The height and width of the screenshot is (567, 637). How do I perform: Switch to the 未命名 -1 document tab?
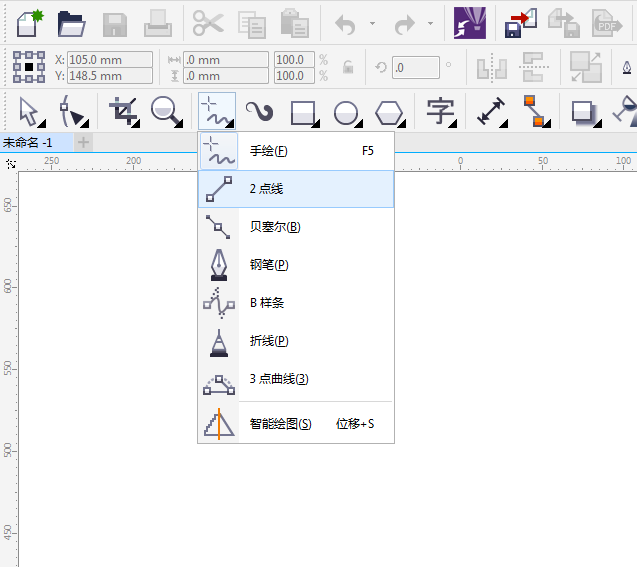36,143
